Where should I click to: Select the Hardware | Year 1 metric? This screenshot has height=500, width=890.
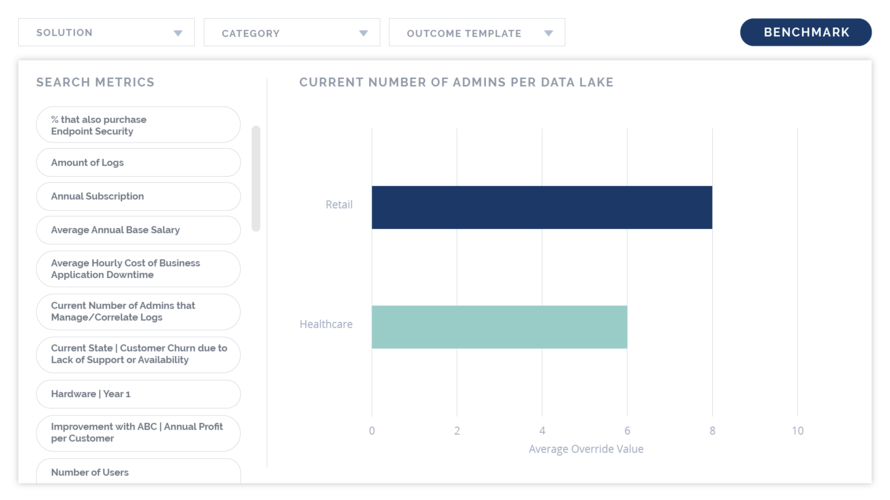(x=138, y=394)
